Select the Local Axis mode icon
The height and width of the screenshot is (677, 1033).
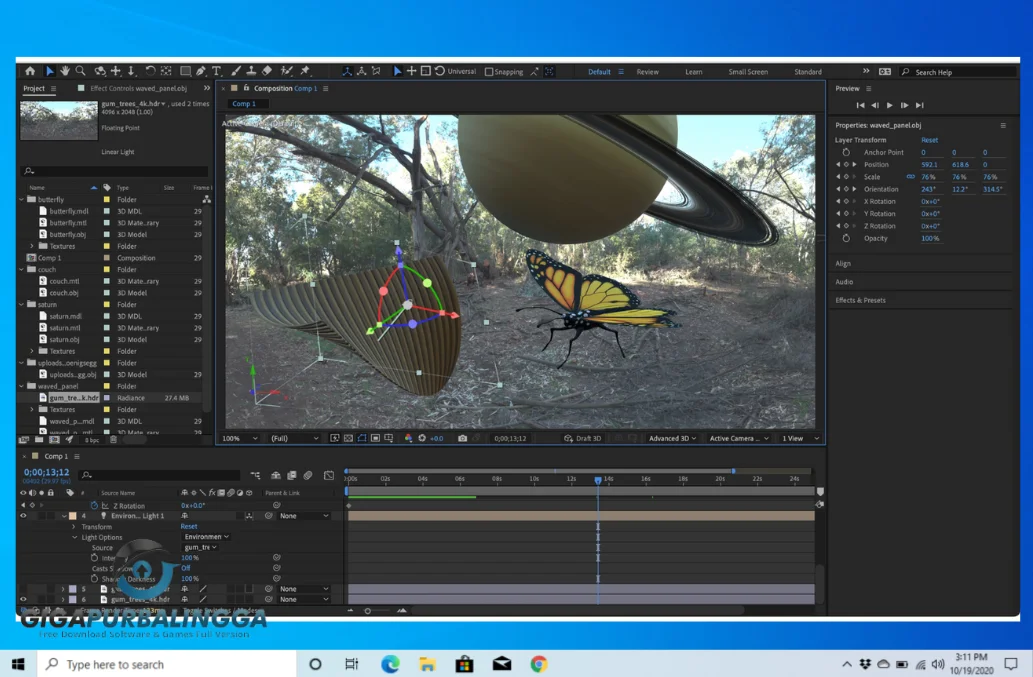coord(347,71)
